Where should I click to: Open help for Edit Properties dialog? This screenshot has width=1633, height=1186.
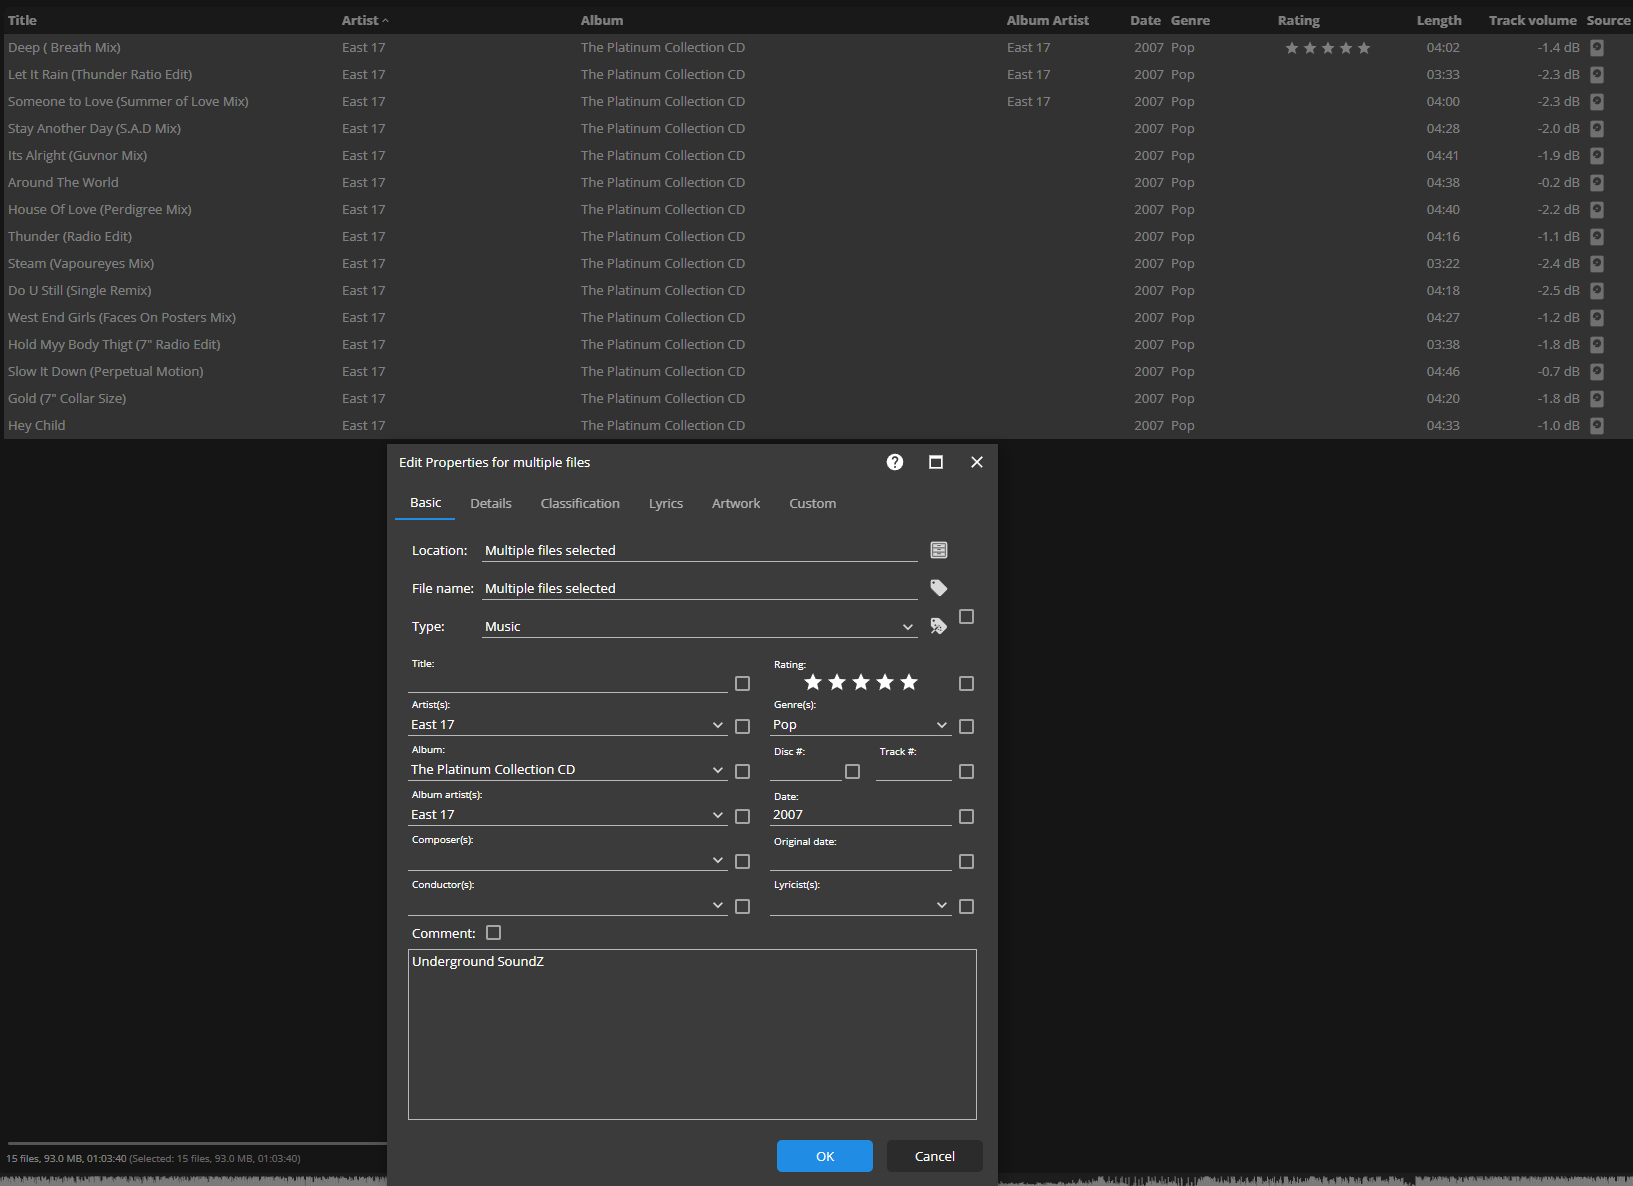pyautogui.click(x=895, y=462)
